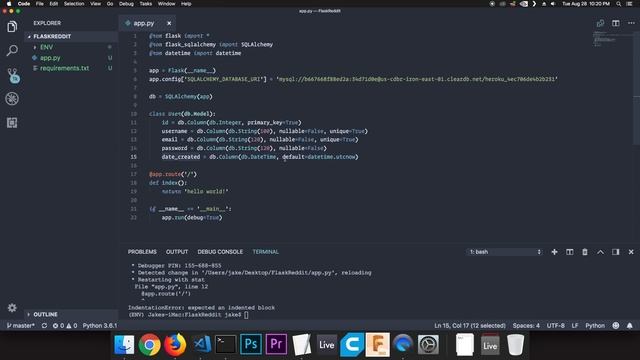Open the Selection menu
Image resolution: width=640 pixels, height=360 pixels.
(x=74, y=4)
